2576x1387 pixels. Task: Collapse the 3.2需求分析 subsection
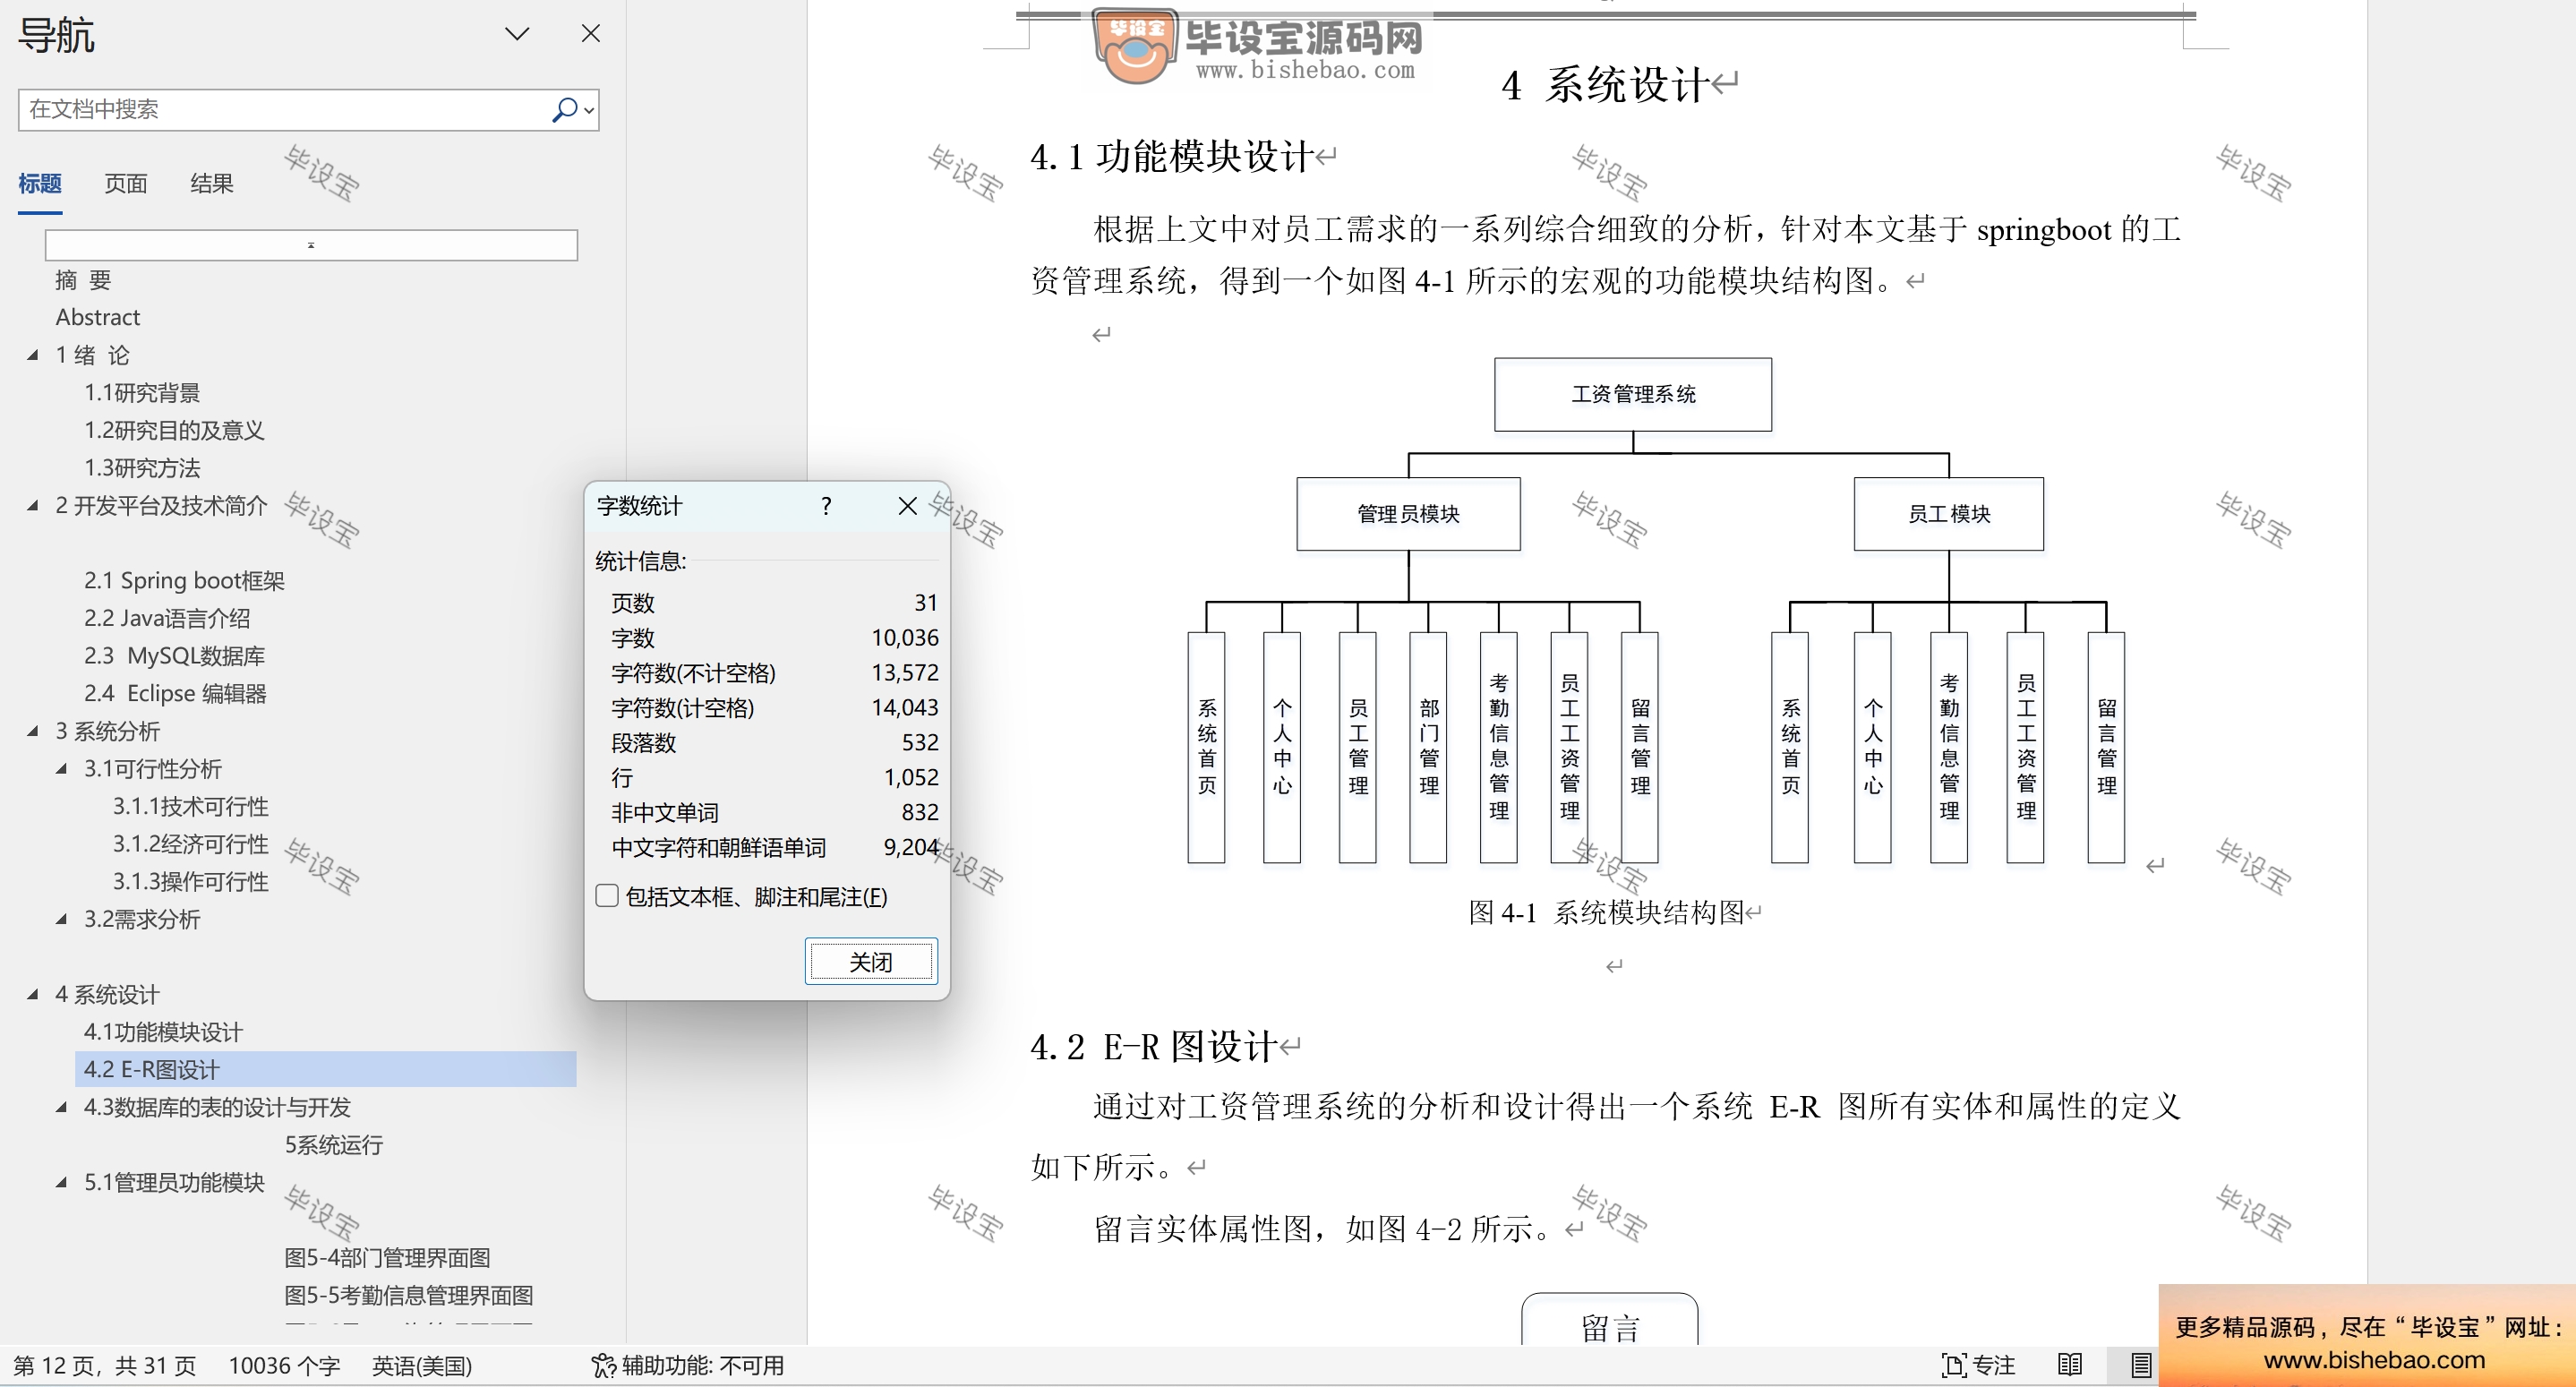(62, 919)
